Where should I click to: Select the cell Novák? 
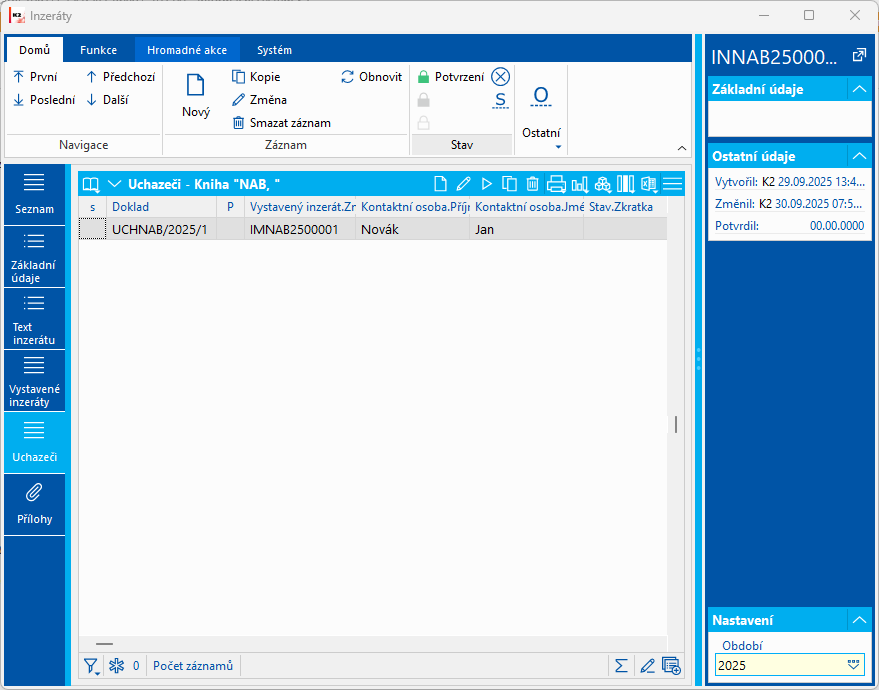click(x=413, y=229)
